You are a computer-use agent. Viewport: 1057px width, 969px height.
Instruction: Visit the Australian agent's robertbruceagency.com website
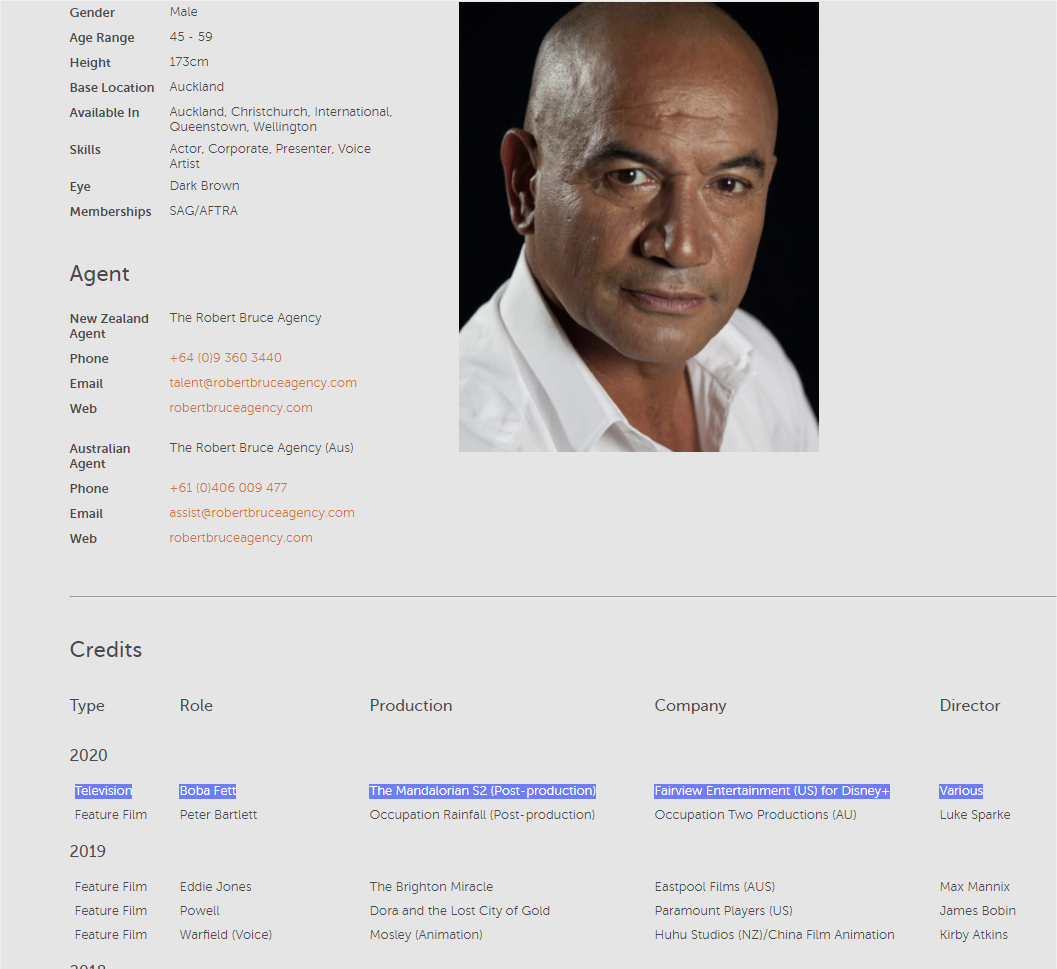pyautogui.click(x=241, y=538)
